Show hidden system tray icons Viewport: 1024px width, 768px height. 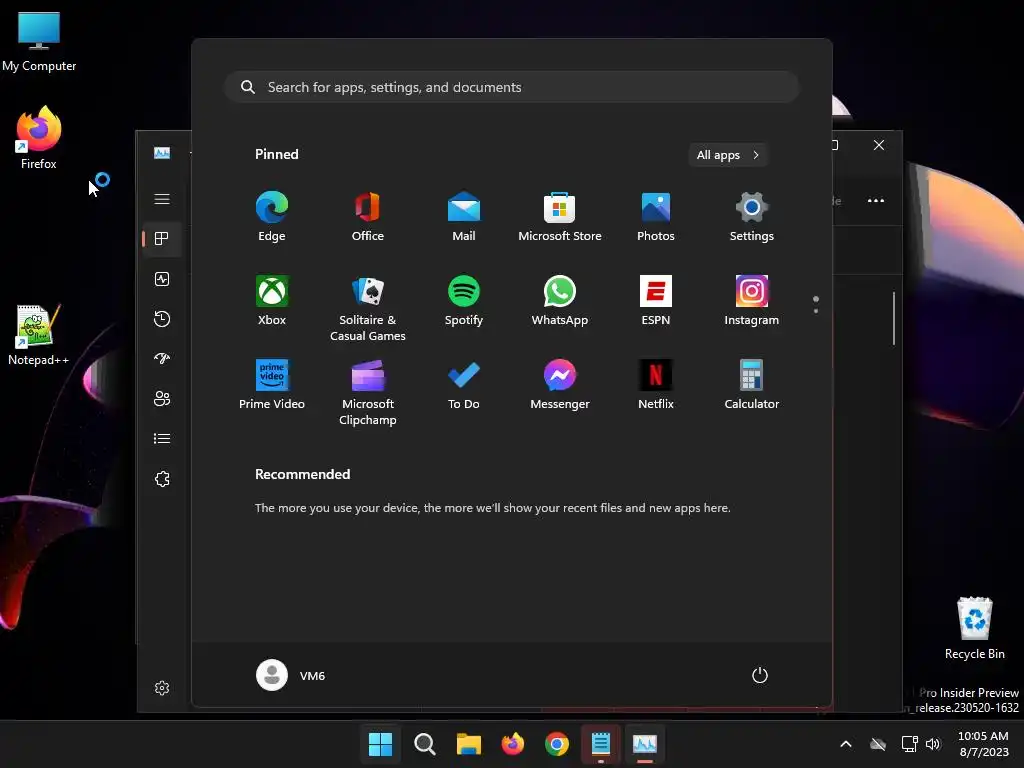pyautogui.click(x=846, y=744)
